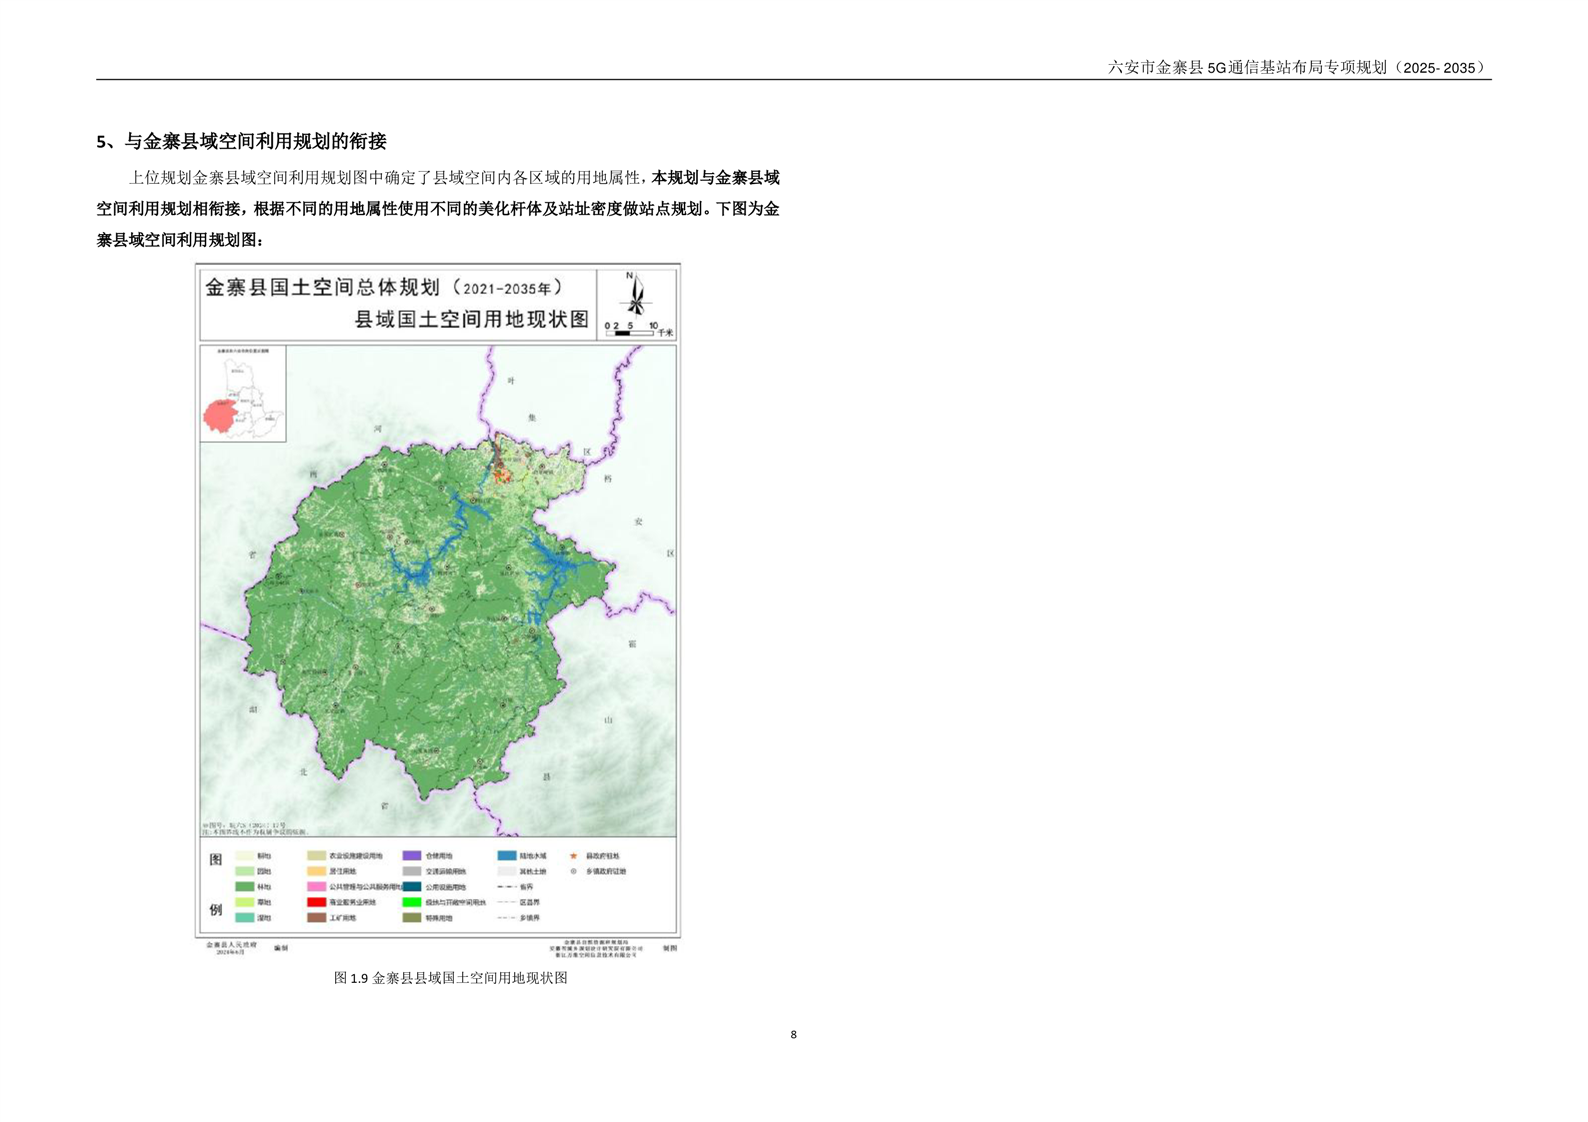Click the red 商业服务业用地 swatch

tap(316, 902)
